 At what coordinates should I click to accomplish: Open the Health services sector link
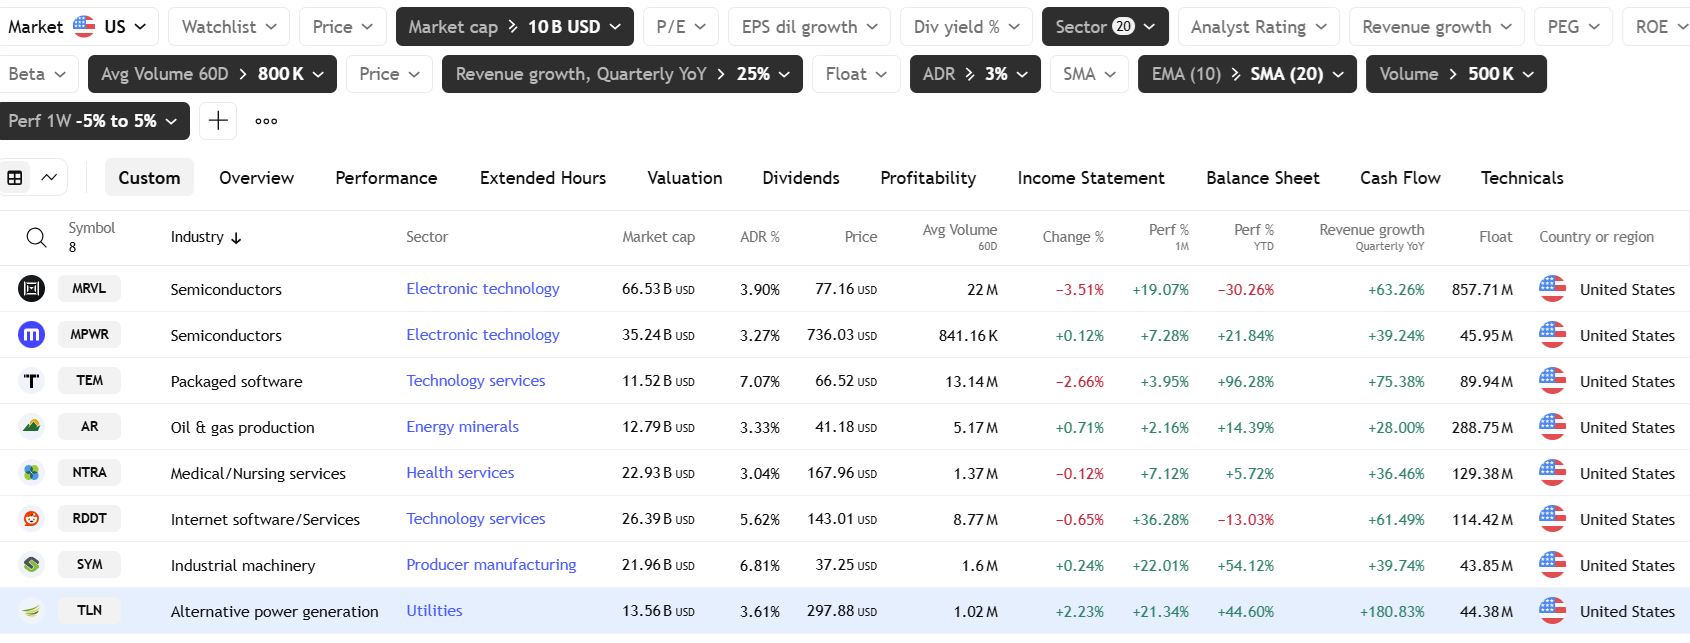pyautogui.click(x=460, y=473)
